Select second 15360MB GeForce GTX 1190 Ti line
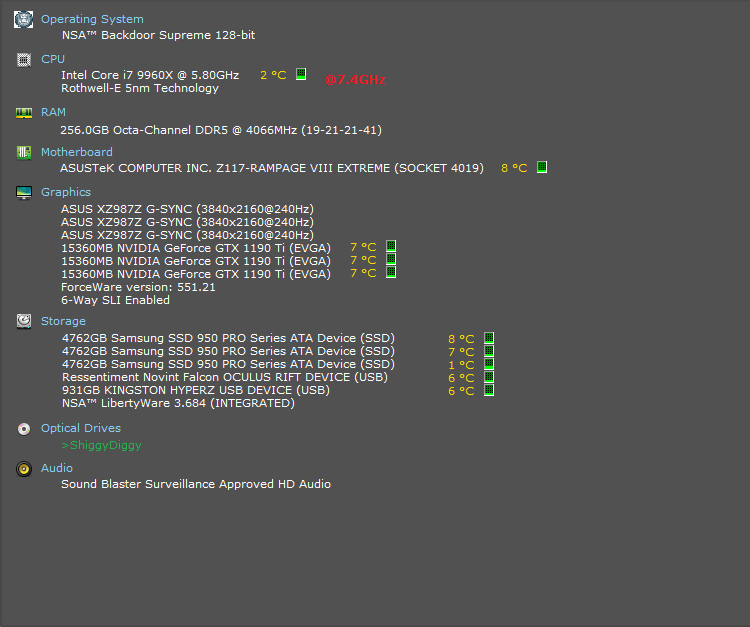Image resolution: width=750 pixels, height=627 pixels. tap(196, 261)
